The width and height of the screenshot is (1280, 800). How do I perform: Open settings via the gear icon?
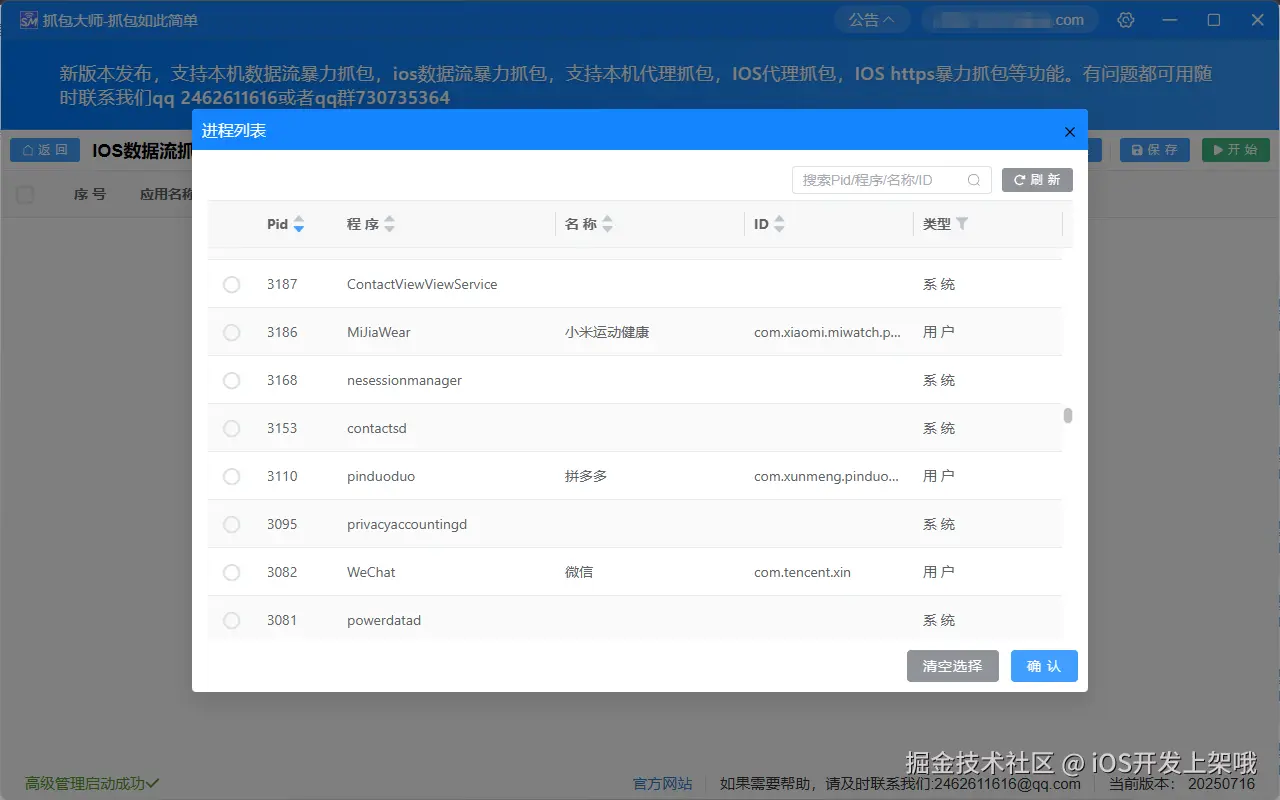(x=1126, y=19)
